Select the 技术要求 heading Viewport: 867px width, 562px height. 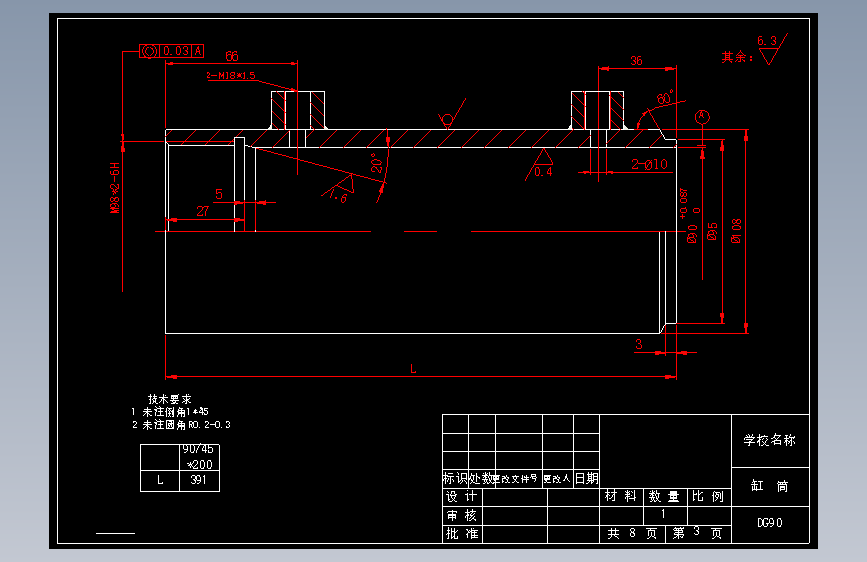169,399
